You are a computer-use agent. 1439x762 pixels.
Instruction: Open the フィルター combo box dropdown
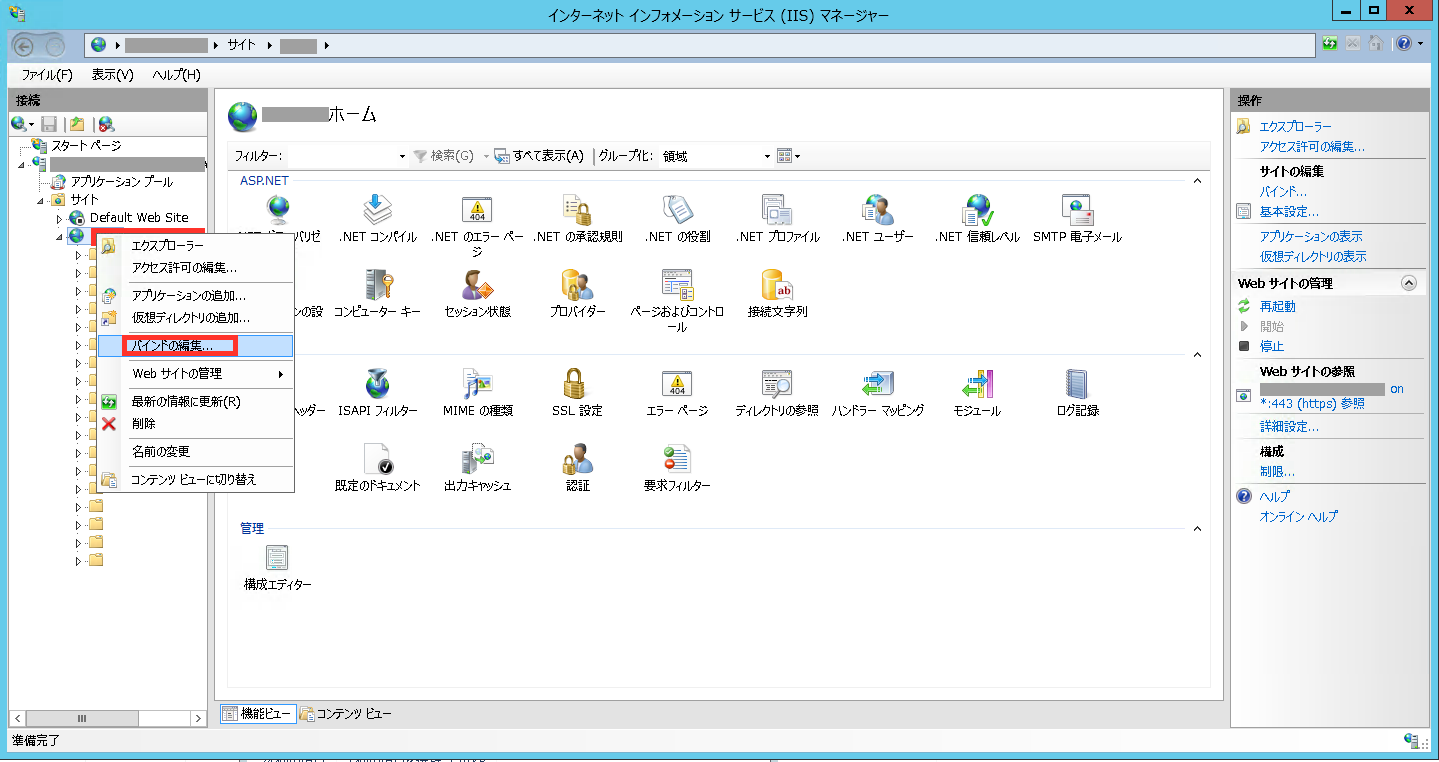402,156
